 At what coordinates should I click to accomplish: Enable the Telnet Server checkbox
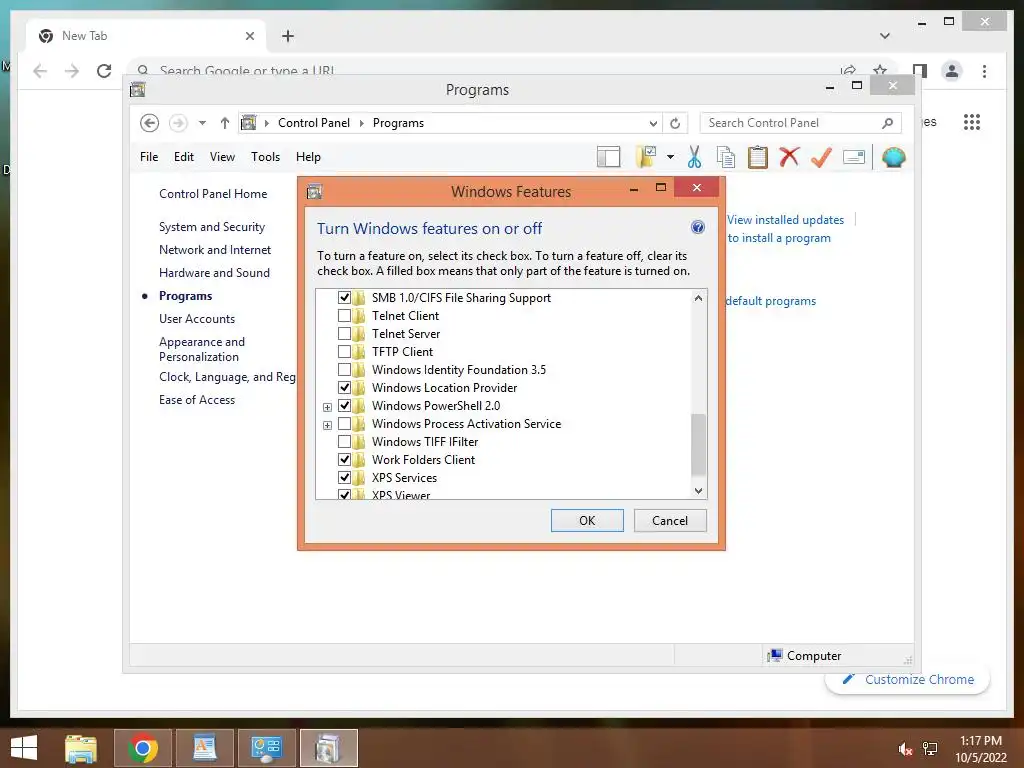point(344,334)
